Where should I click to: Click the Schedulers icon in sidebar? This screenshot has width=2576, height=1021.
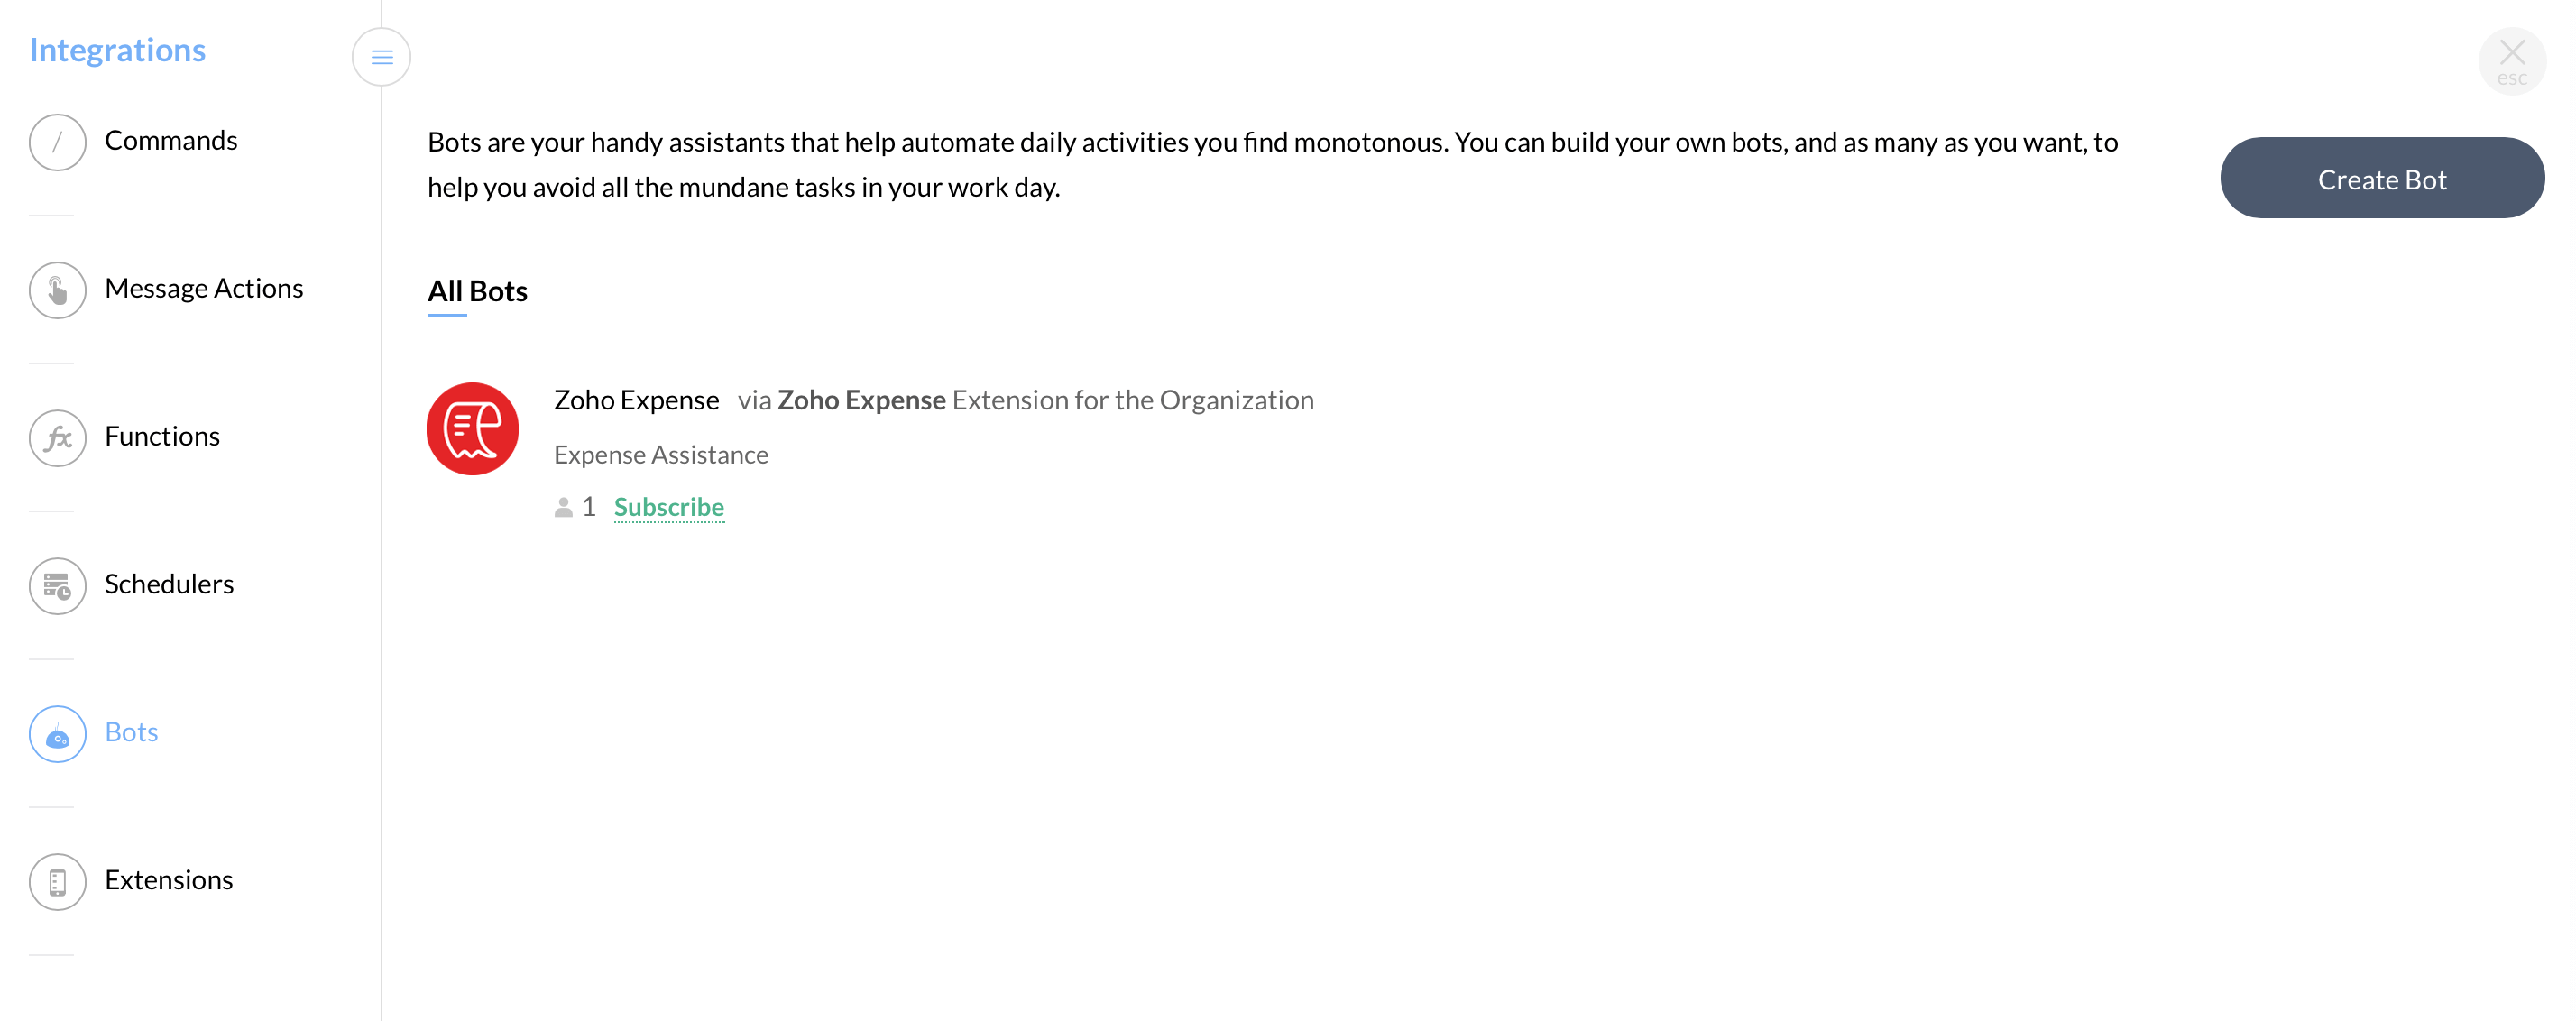pos(60,584)
